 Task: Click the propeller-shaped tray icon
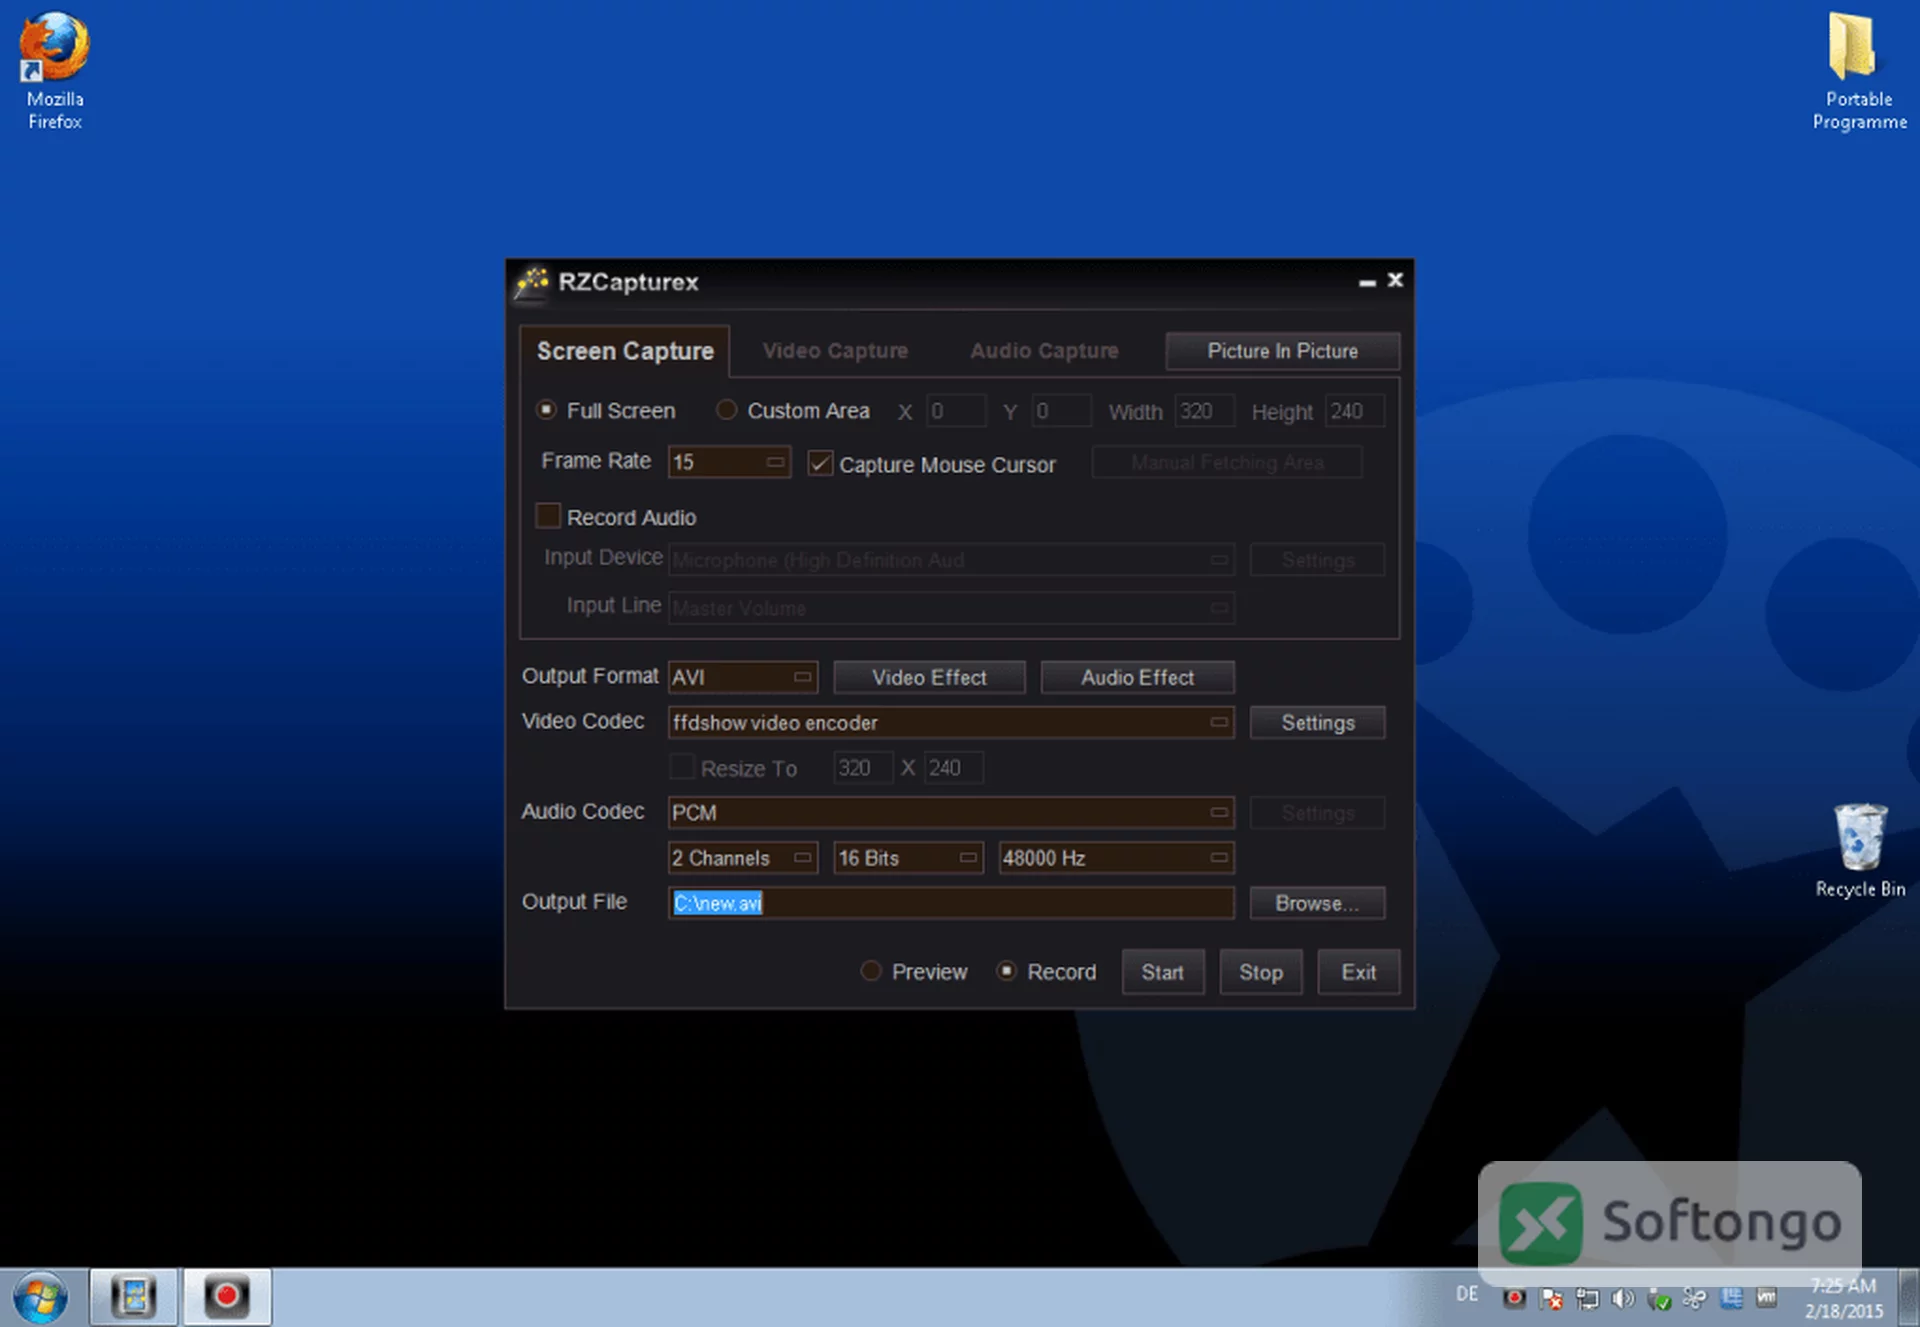click(1694, 1298)
